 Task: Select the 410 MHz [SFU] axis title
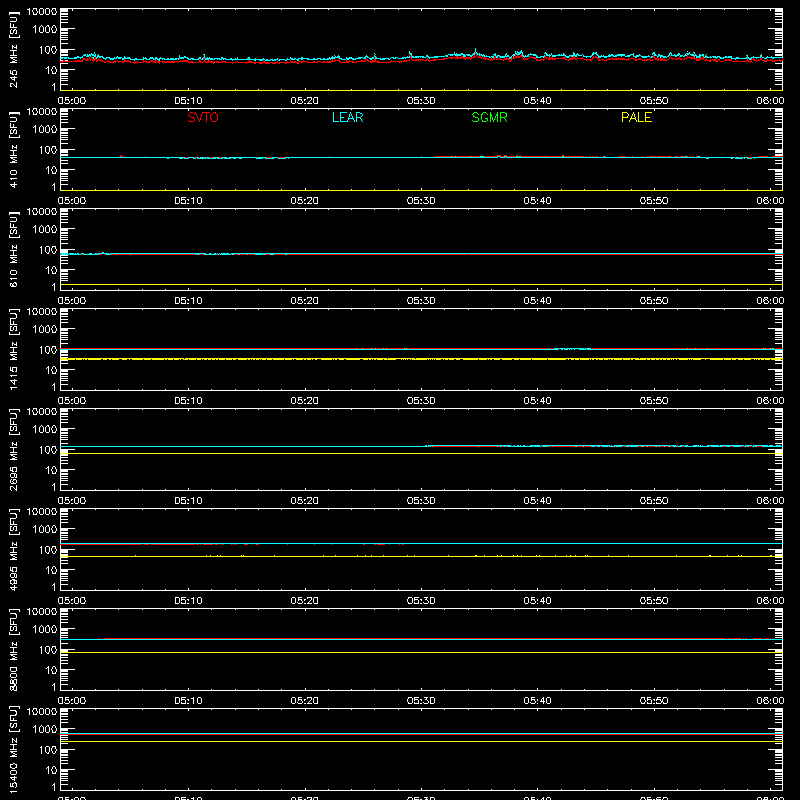point(13,150)
